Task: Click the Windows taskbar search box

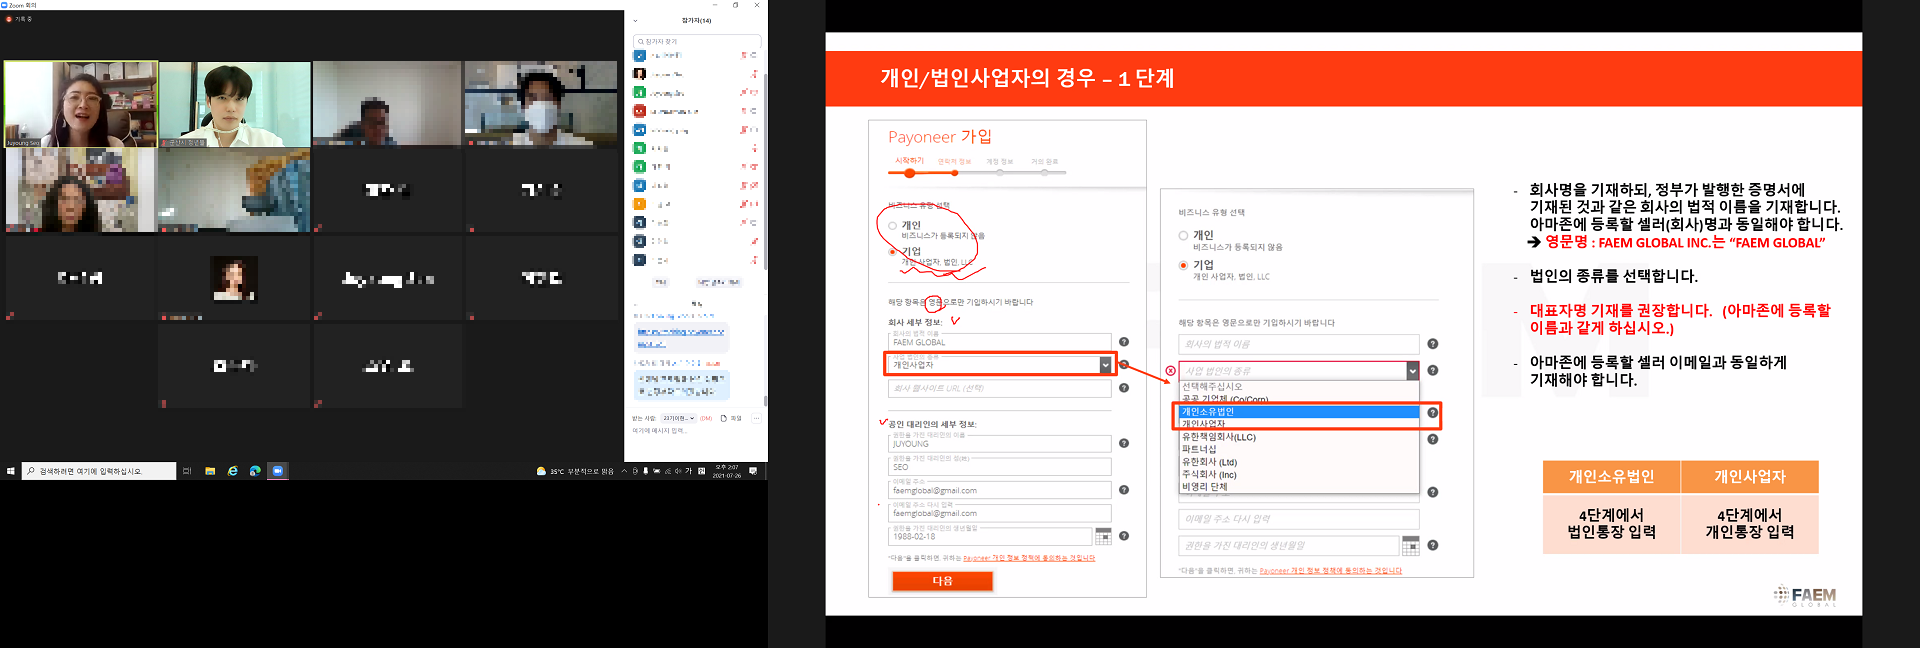Action: click(x=99, y=471)
